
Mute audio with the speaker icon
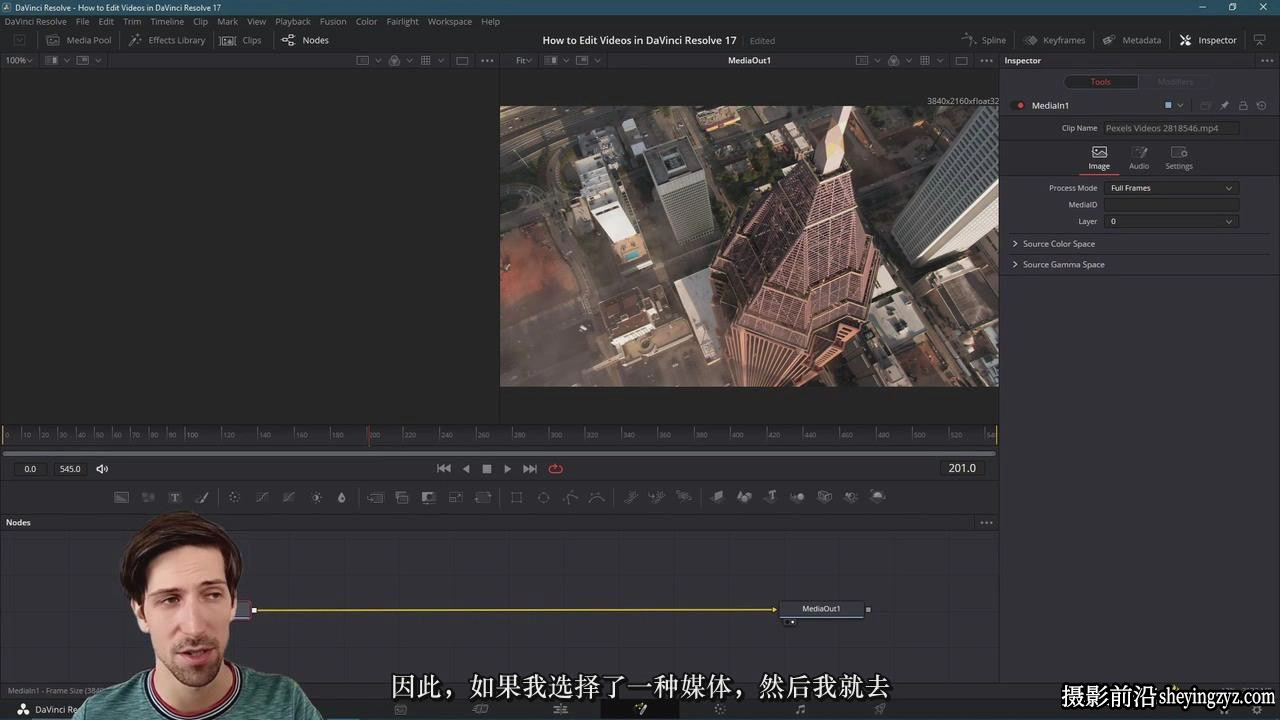(x=102, y=469)
